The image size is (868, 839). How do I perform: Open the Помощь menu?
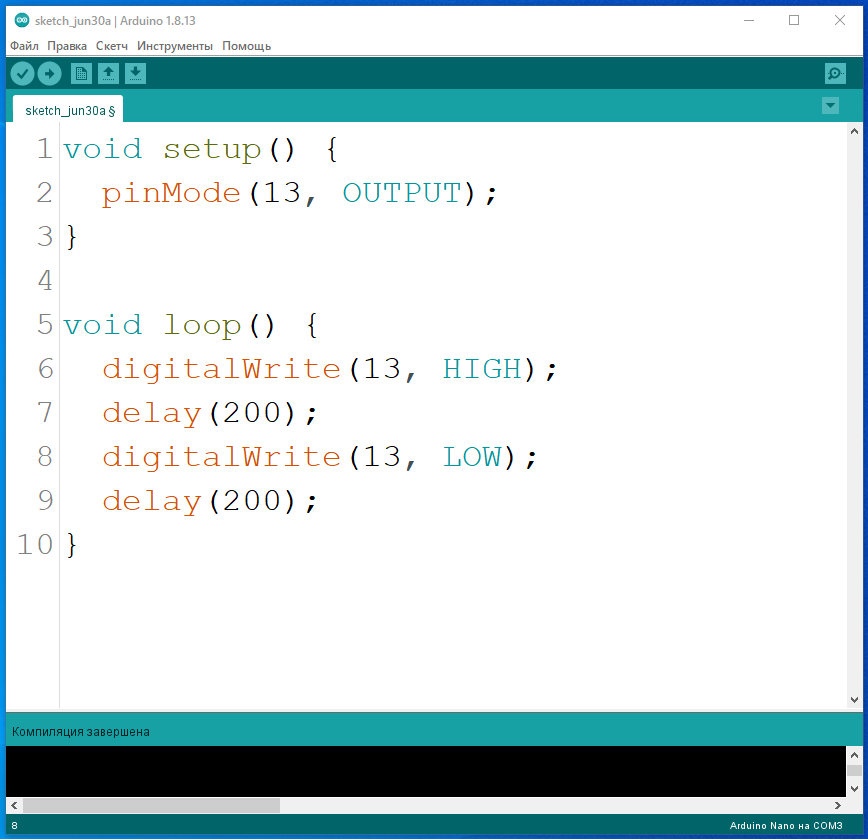pos(246,46)
